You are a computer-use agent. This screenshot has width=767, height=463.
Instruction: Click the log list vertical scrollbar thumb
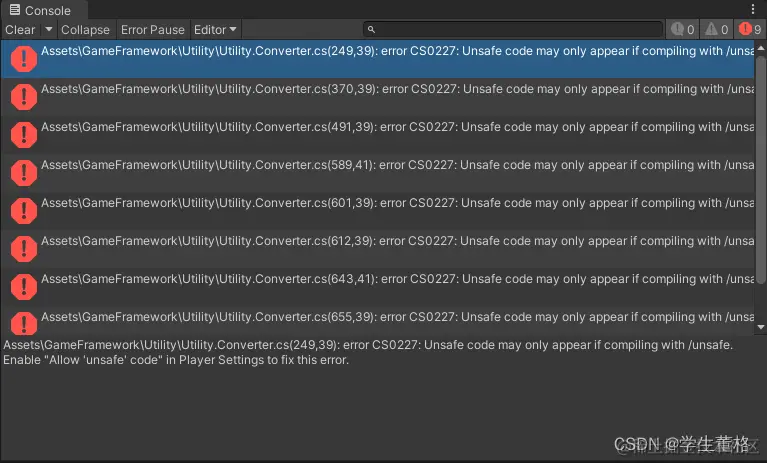761,169
